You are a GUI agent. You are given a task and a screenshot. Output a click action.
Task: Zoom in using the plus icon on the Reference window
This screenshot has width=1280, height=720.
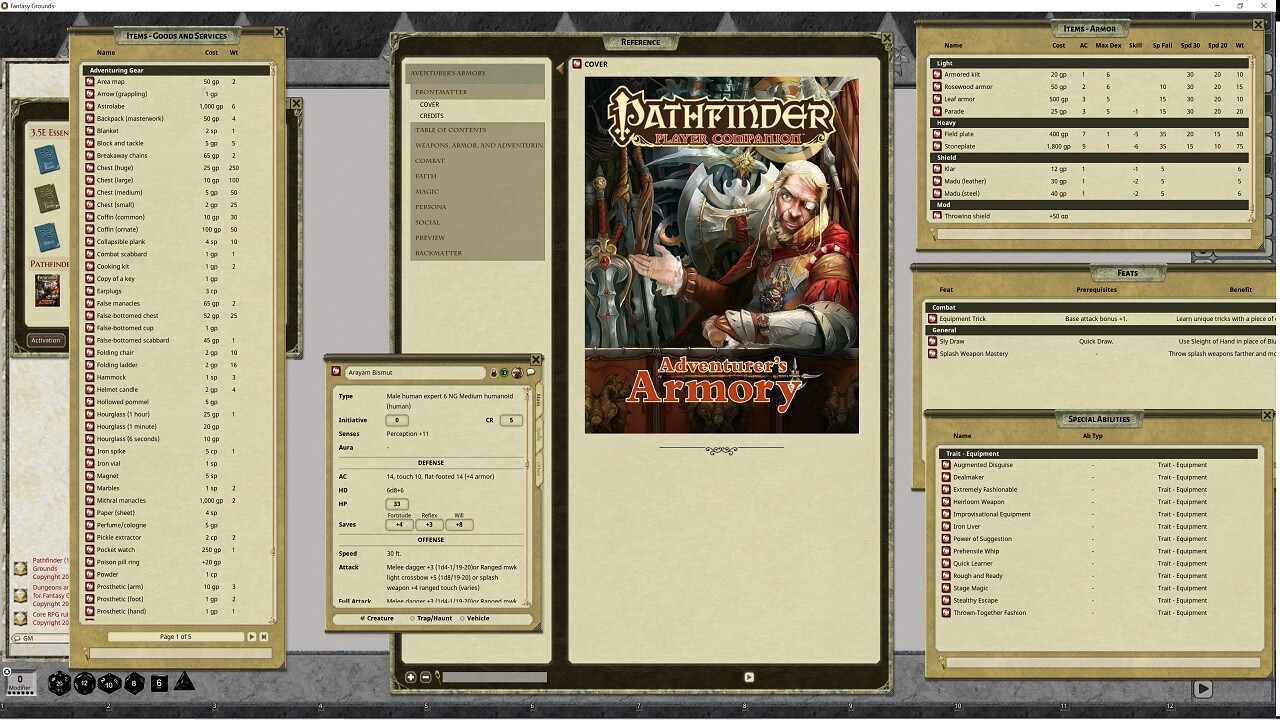[408, 676]
